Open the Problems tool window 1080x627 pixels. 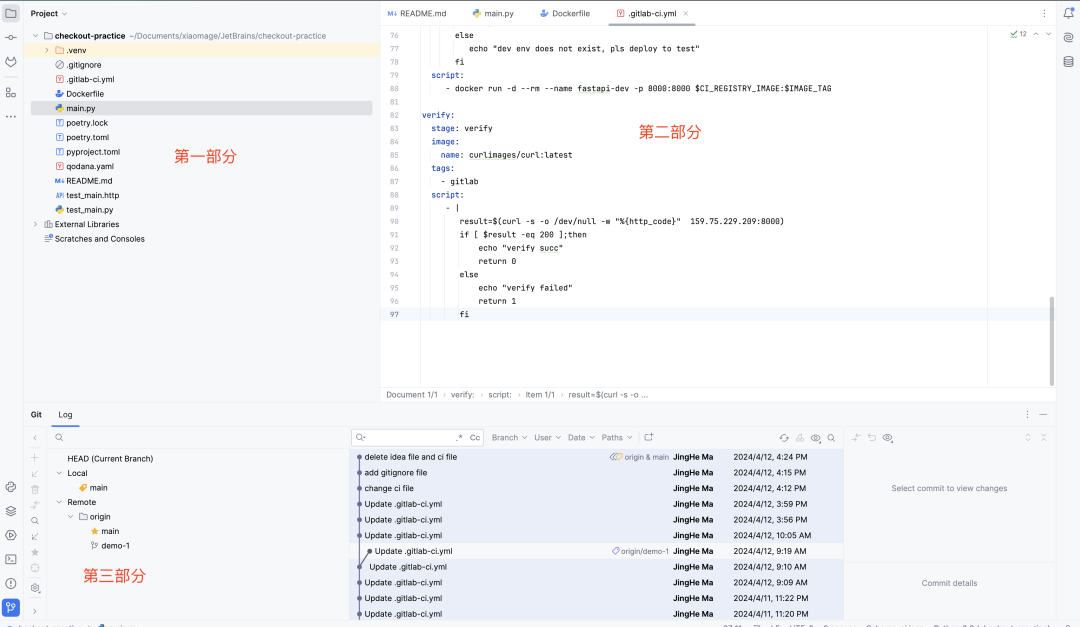click(11, 584)
